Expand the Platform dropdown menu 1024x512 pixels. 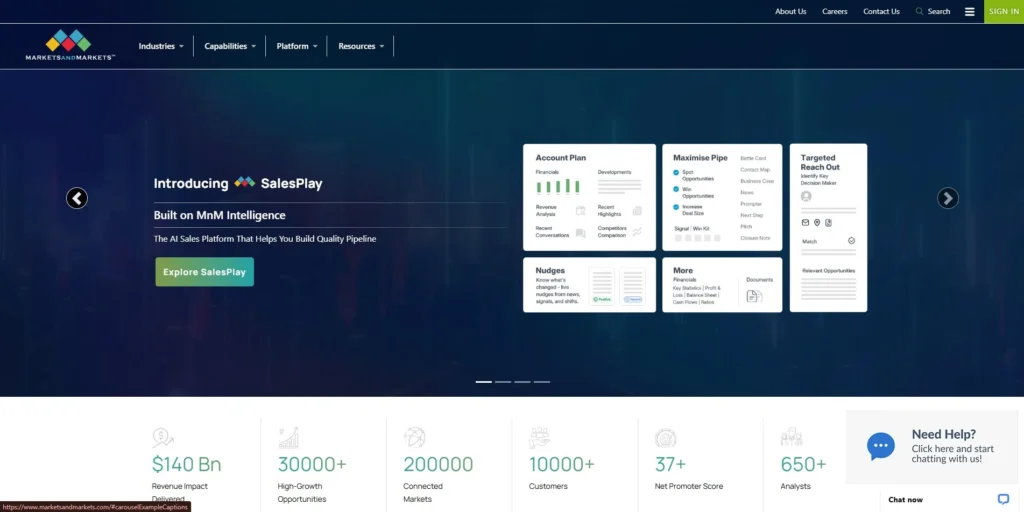tap(296, 46)
